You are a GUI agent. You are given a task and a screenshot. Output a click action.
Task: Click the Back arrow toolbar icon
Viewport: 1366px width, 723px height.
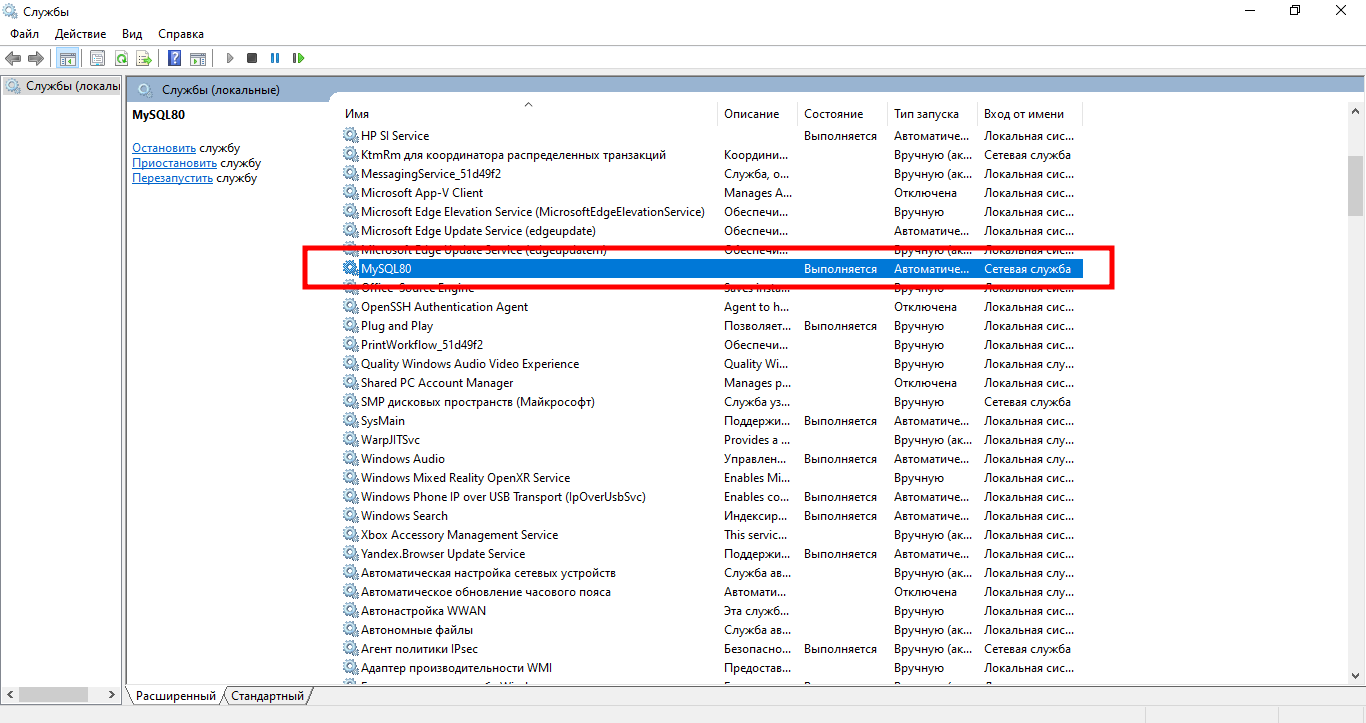(13, 59)
